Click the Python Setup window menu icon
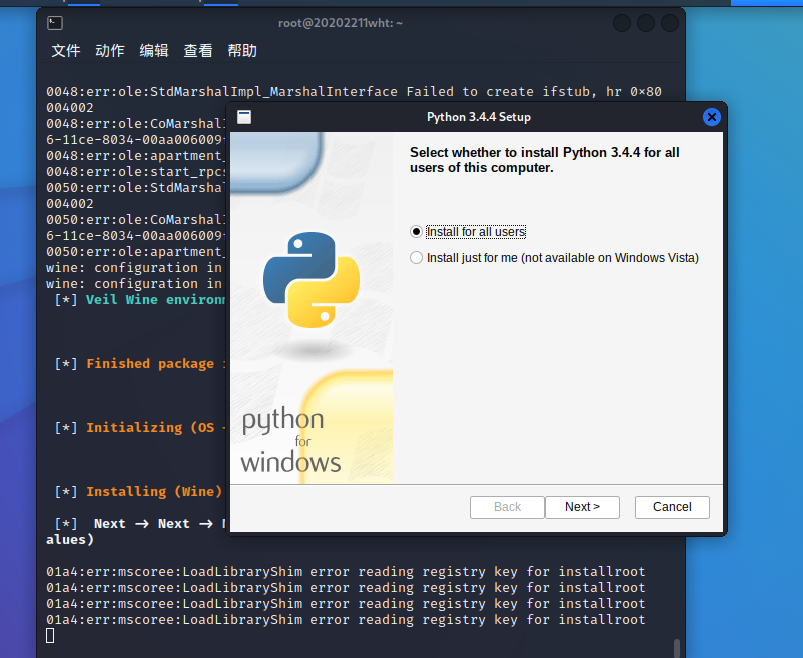This screenshot has height=658, width=803. [x=244, y=117]
